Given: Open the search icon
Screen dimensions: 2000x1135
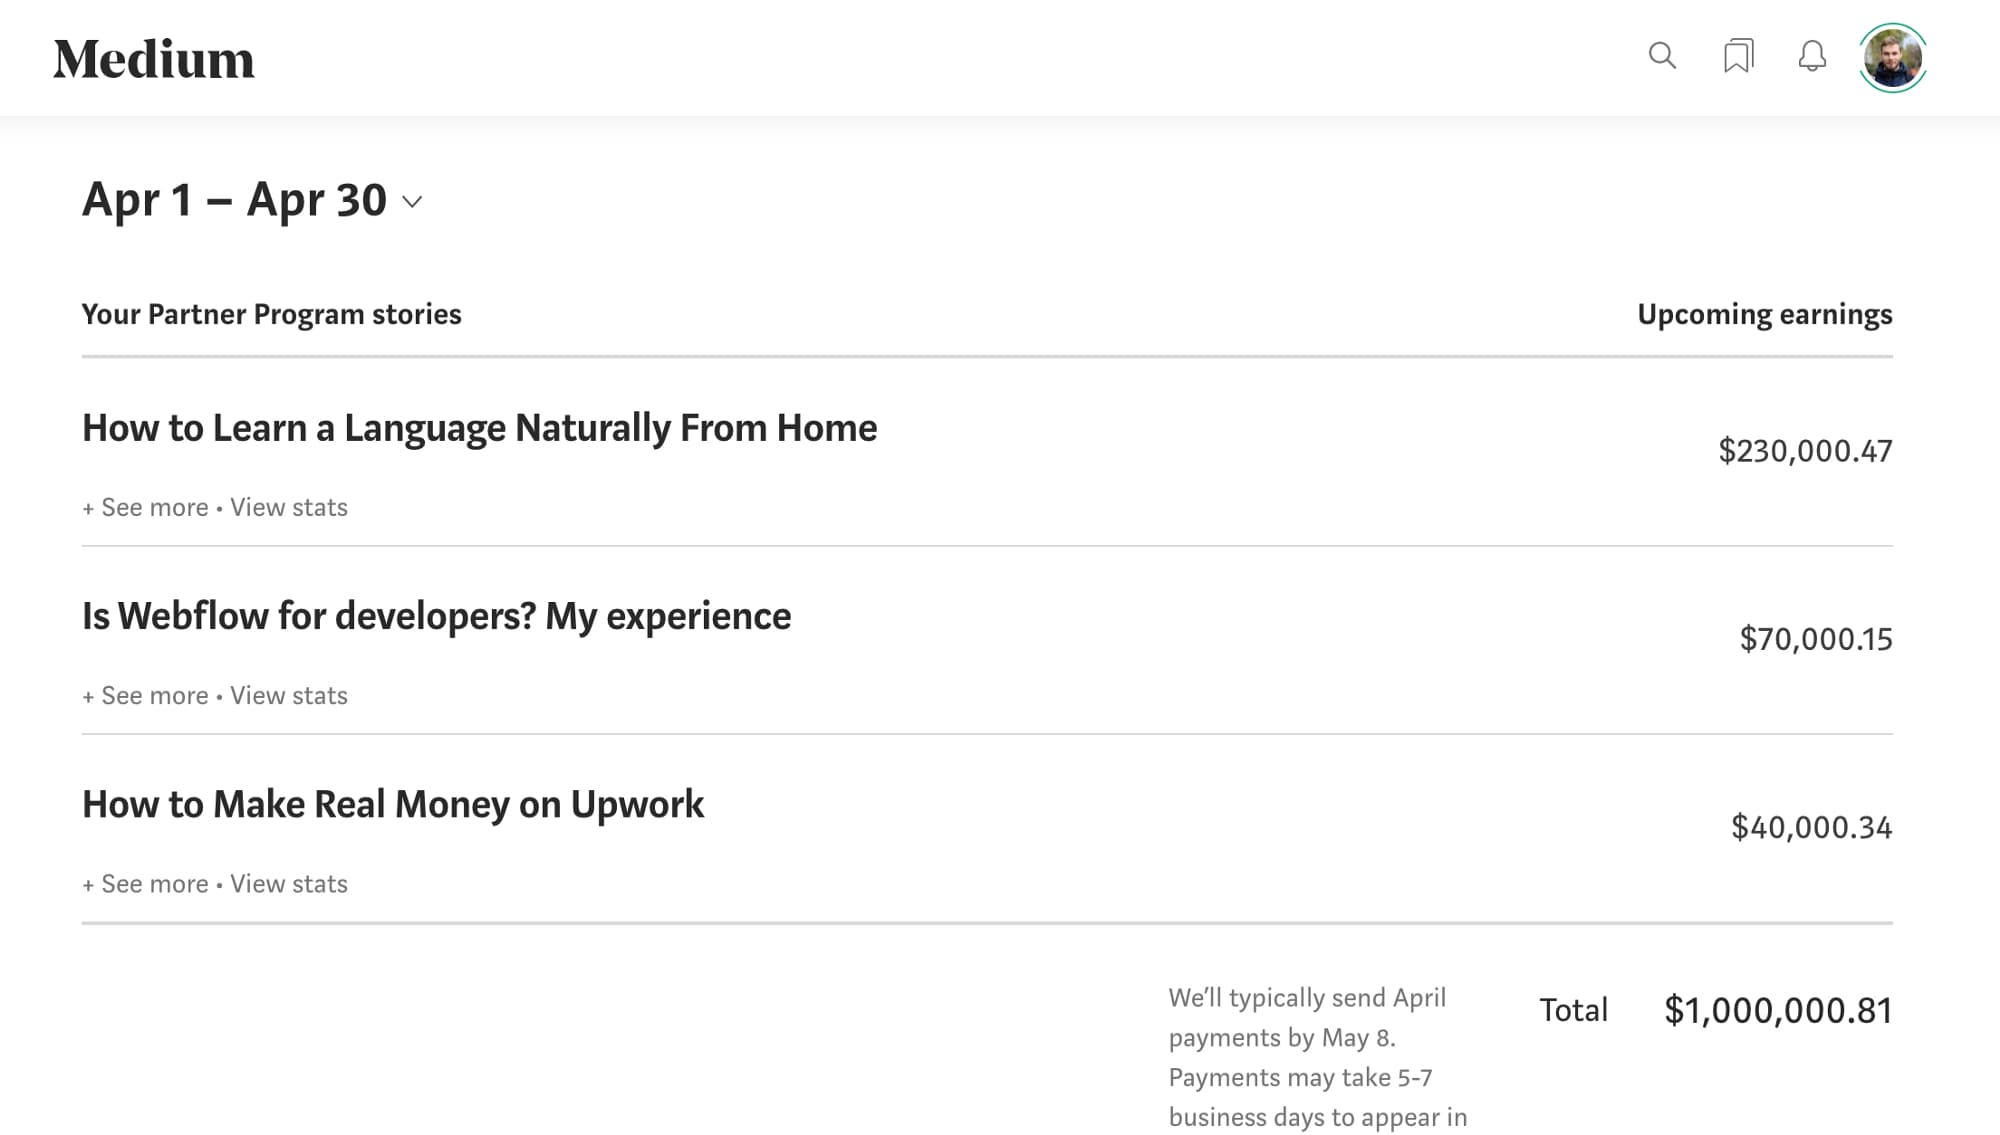Looking at the screenshot, I should click(x=1663, y=57).
